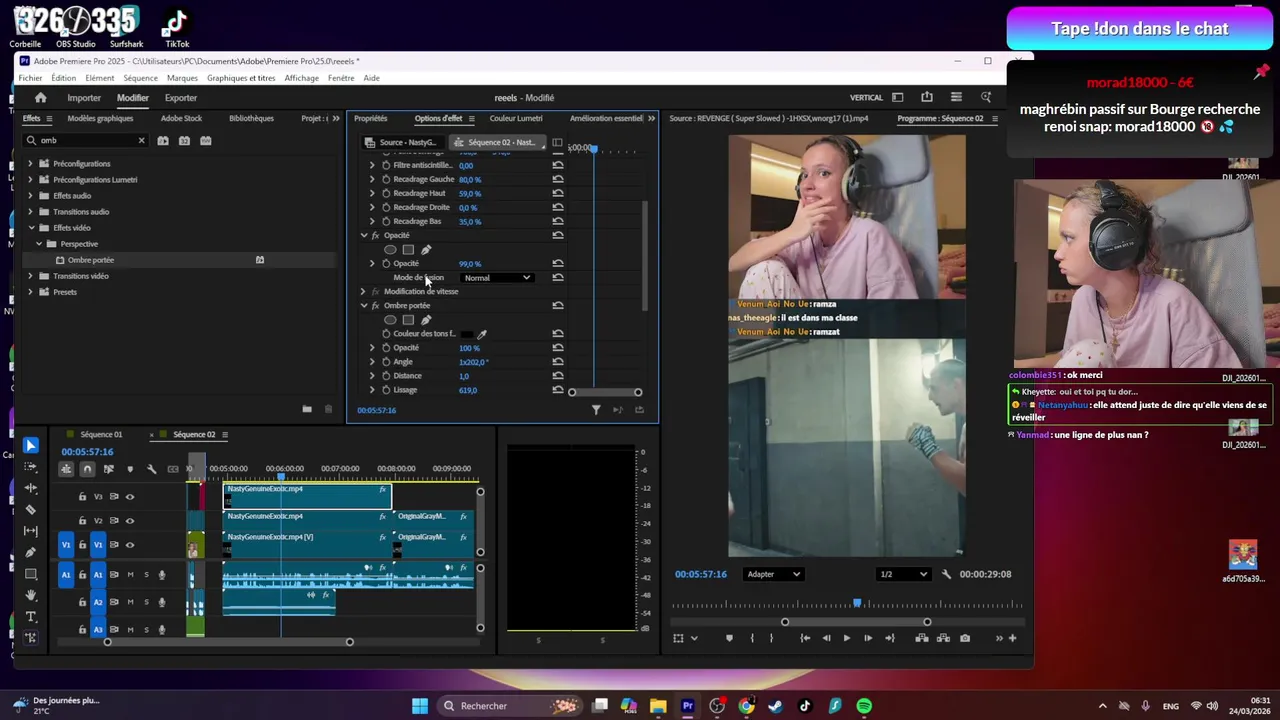Switch to Couleur Lumetri tab
This screenshot has width=1280, height=720.
point(516,118)
